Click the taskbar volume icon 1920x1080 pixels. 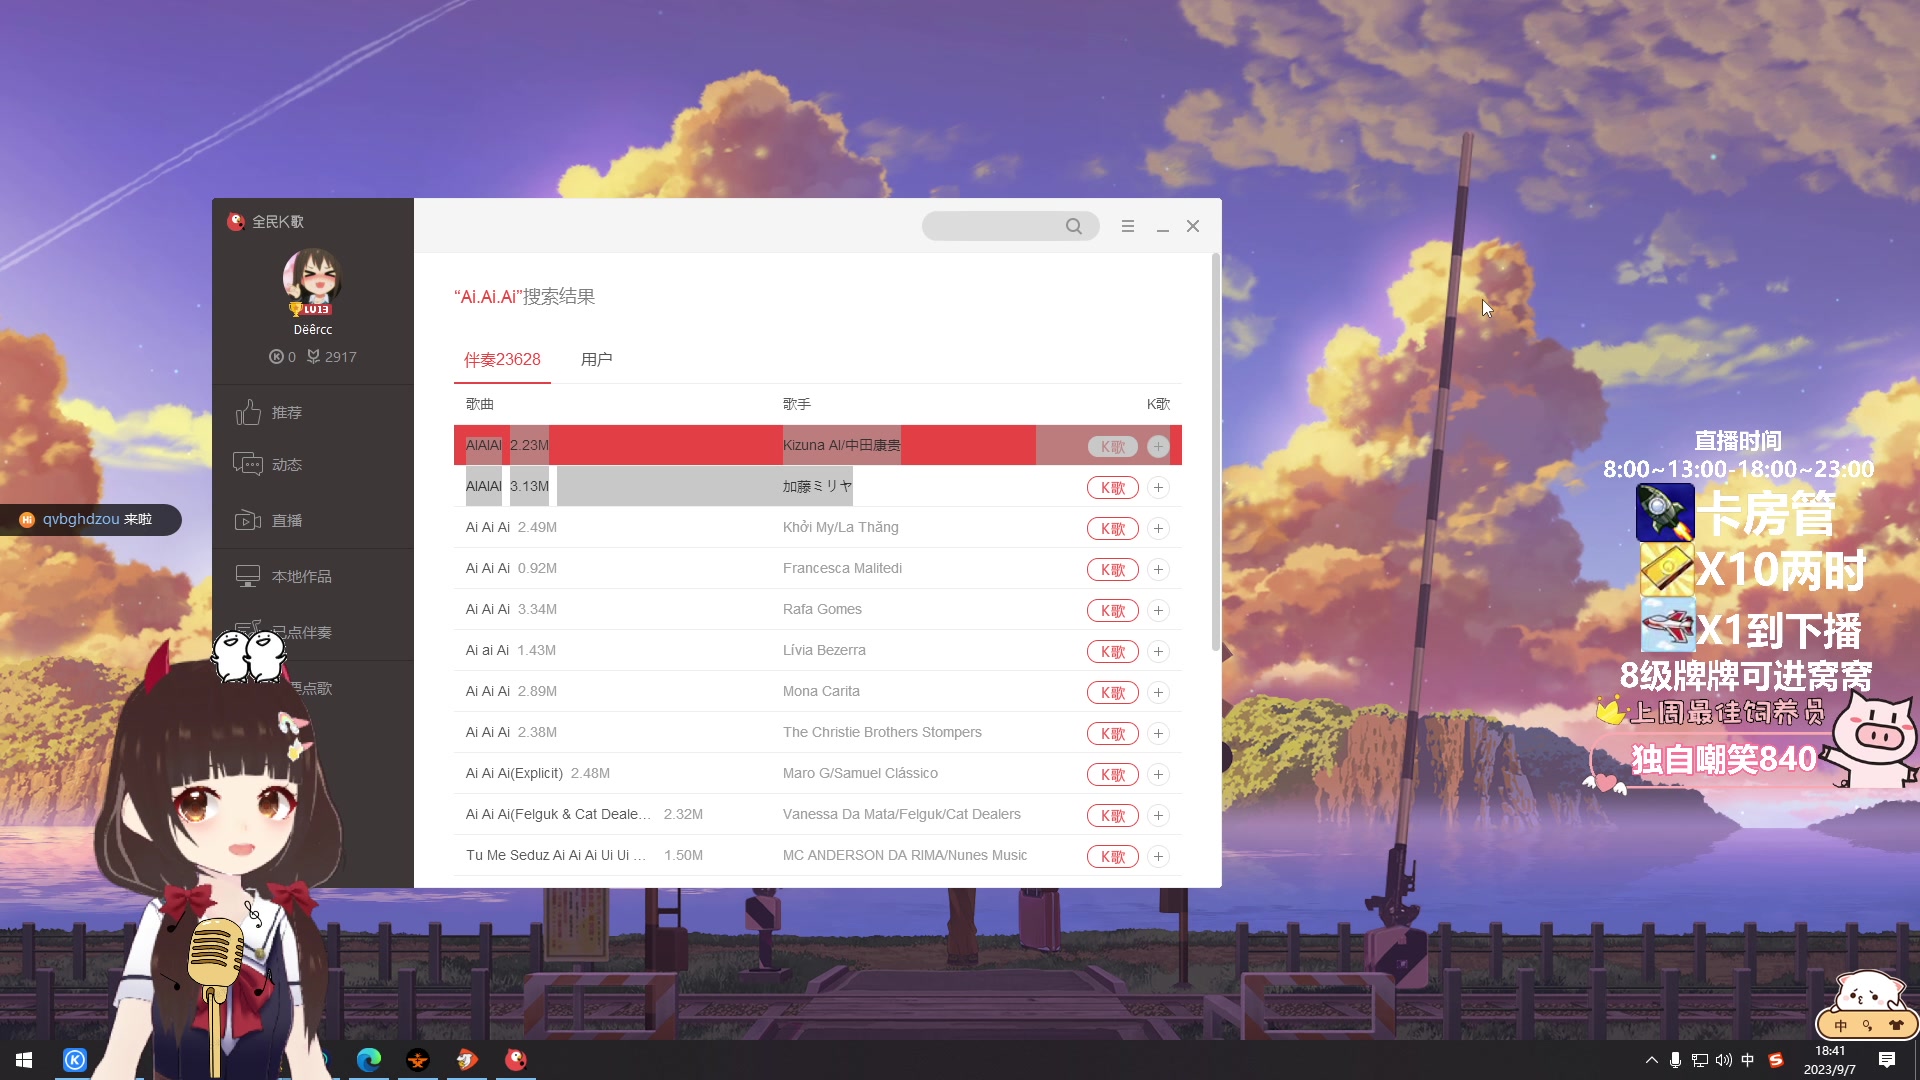1724,1060
